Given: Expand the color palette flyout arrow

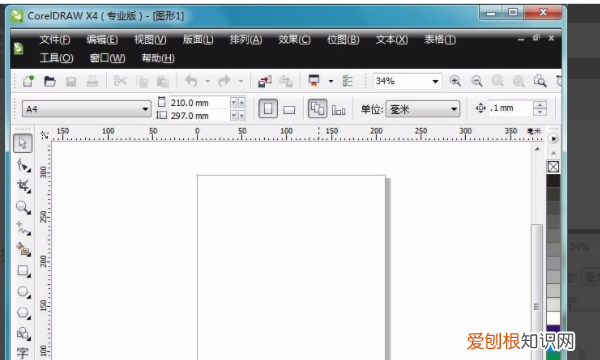Looking at the screenshot, I should pyautogui.click(x=553, y=138).
